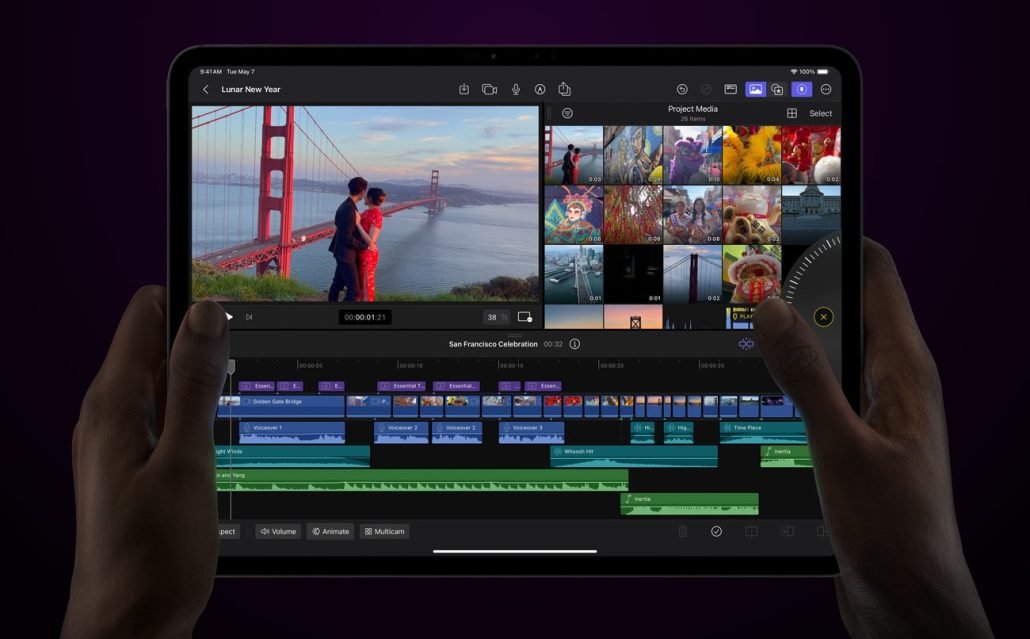Select the Whoosh Hit sound effect clip
The image size is (1030, 639).
[634, 456]
